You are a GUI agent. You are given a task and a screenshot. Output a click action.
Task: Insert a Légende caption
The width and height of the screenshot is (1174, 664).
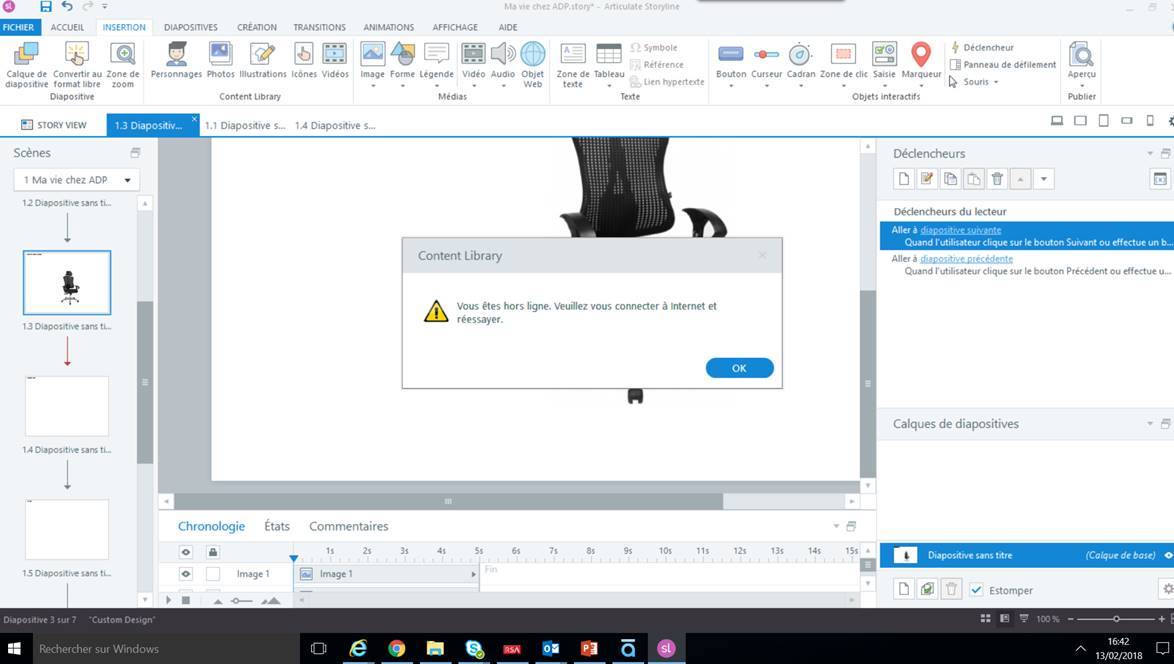[x=437, y=60]
